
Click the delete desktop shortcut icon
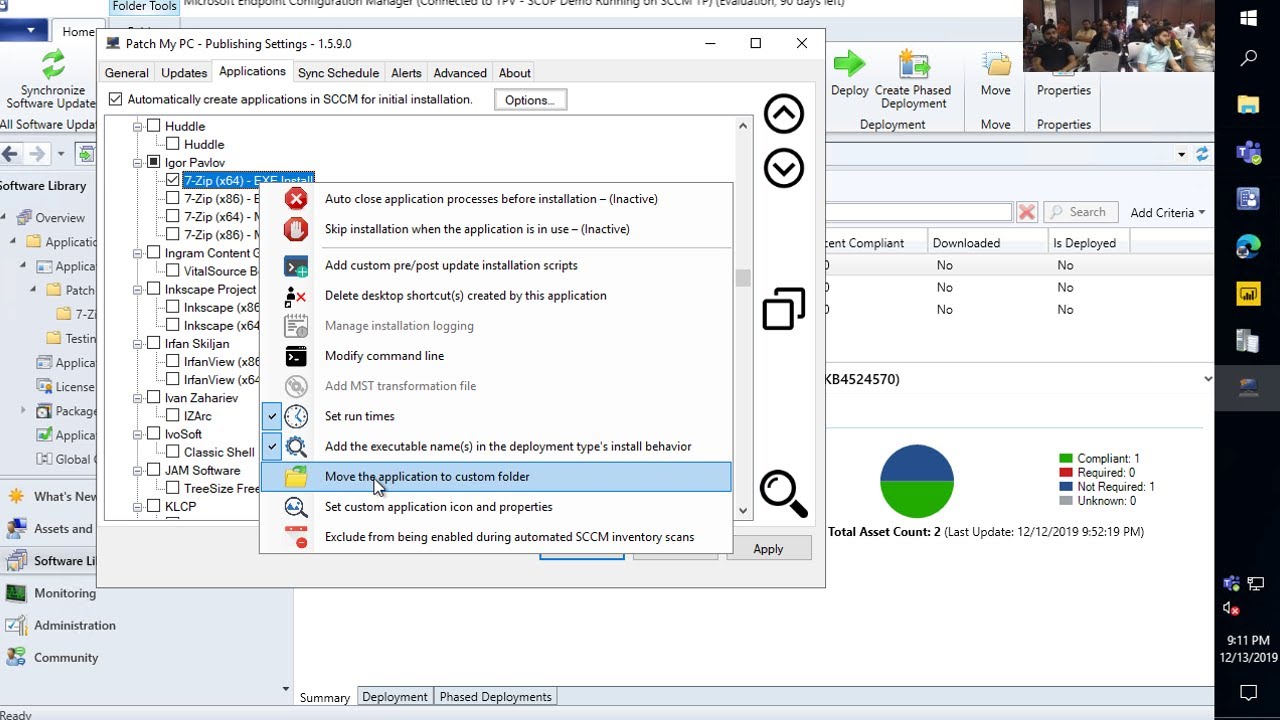pos(296,296)
